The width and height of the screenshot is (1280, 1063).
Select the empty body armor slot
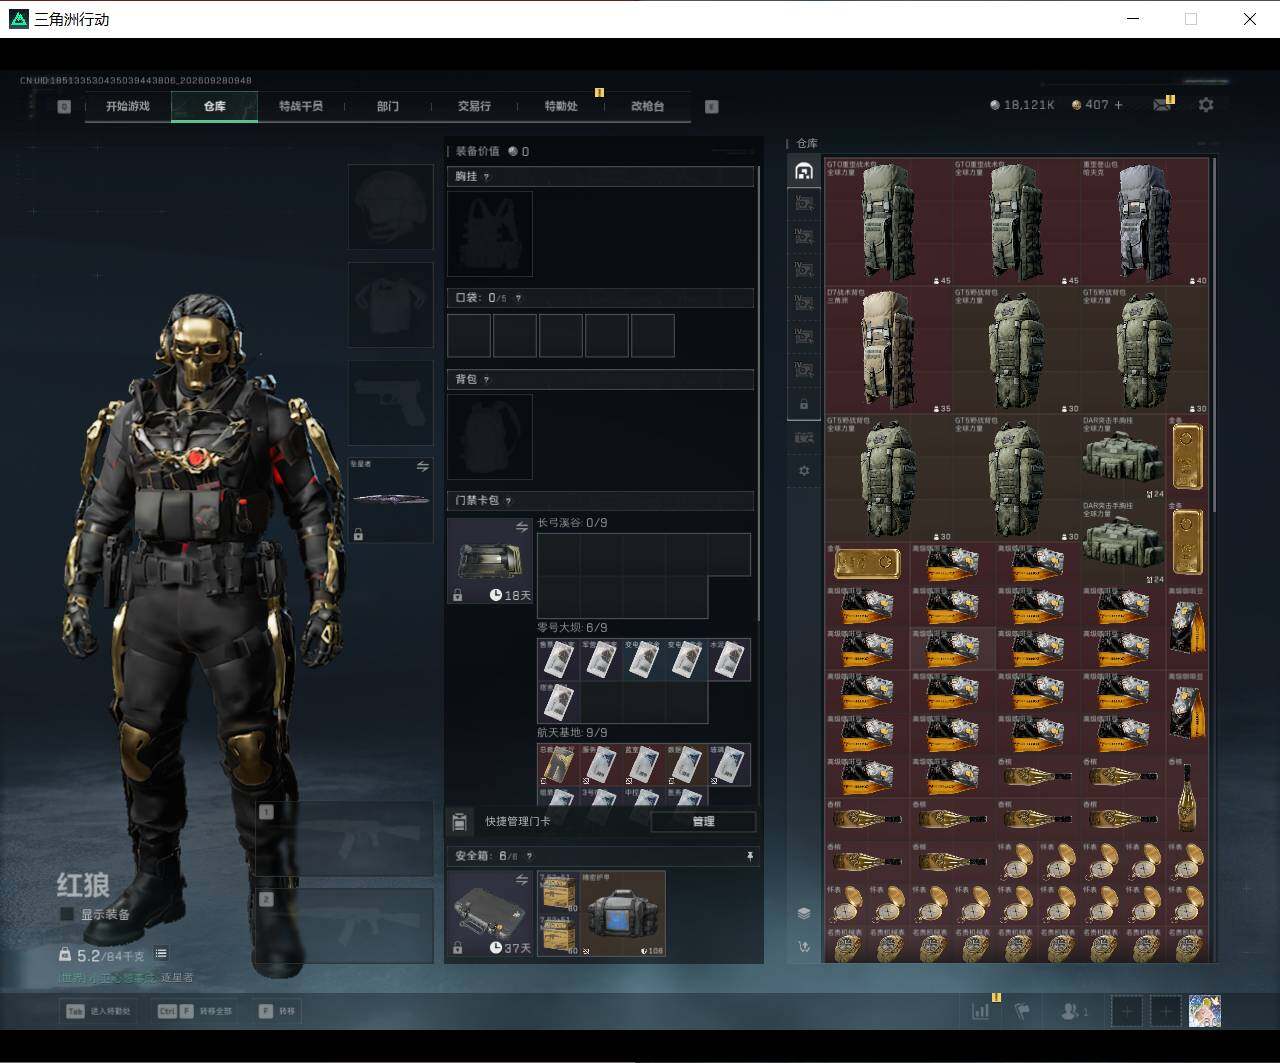[390, 305]
